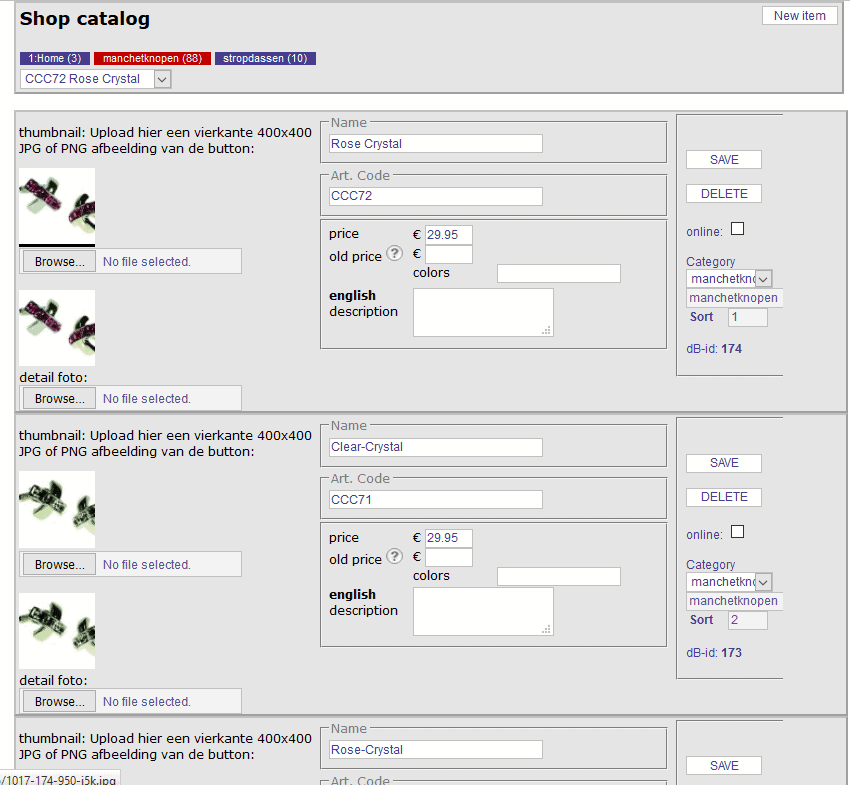Click the Rose Crystal thumbnail image

click(x=57, y=207)
